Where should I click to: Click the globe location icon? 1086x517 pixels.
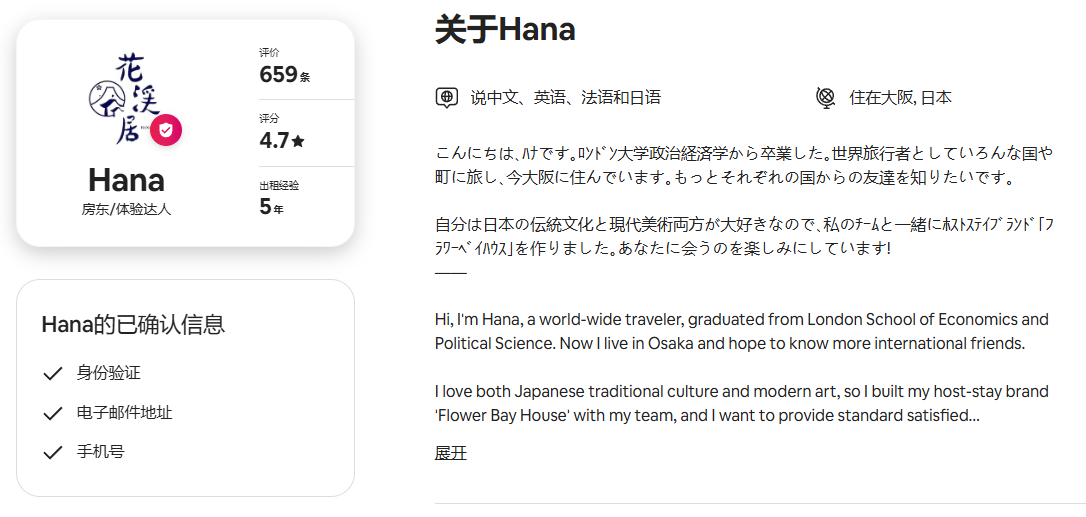tap(826, 98)
